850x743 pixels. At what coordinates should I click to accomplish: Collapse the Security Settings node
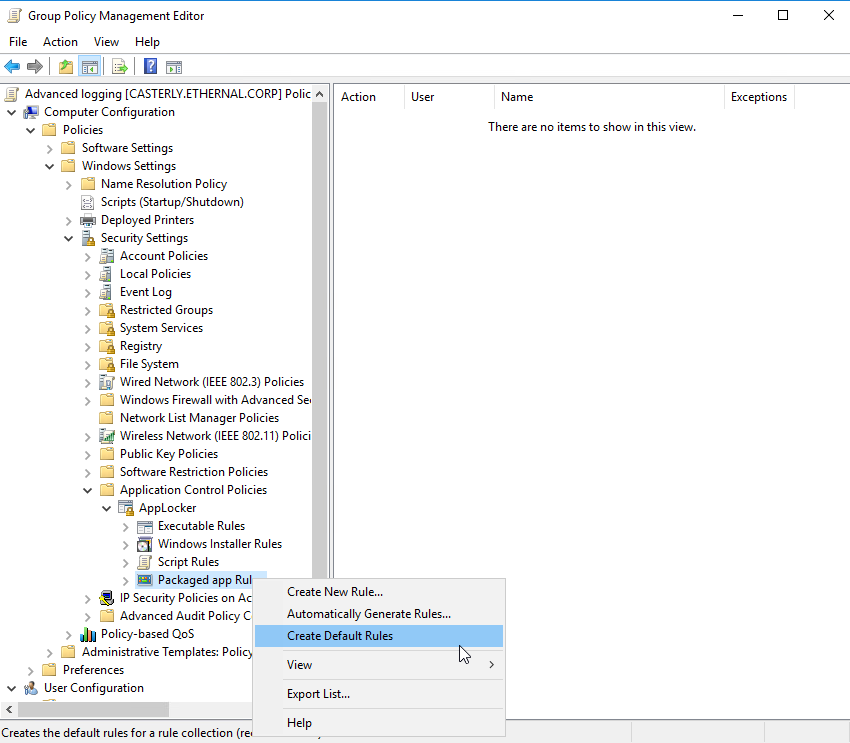[x=68, y=238]
